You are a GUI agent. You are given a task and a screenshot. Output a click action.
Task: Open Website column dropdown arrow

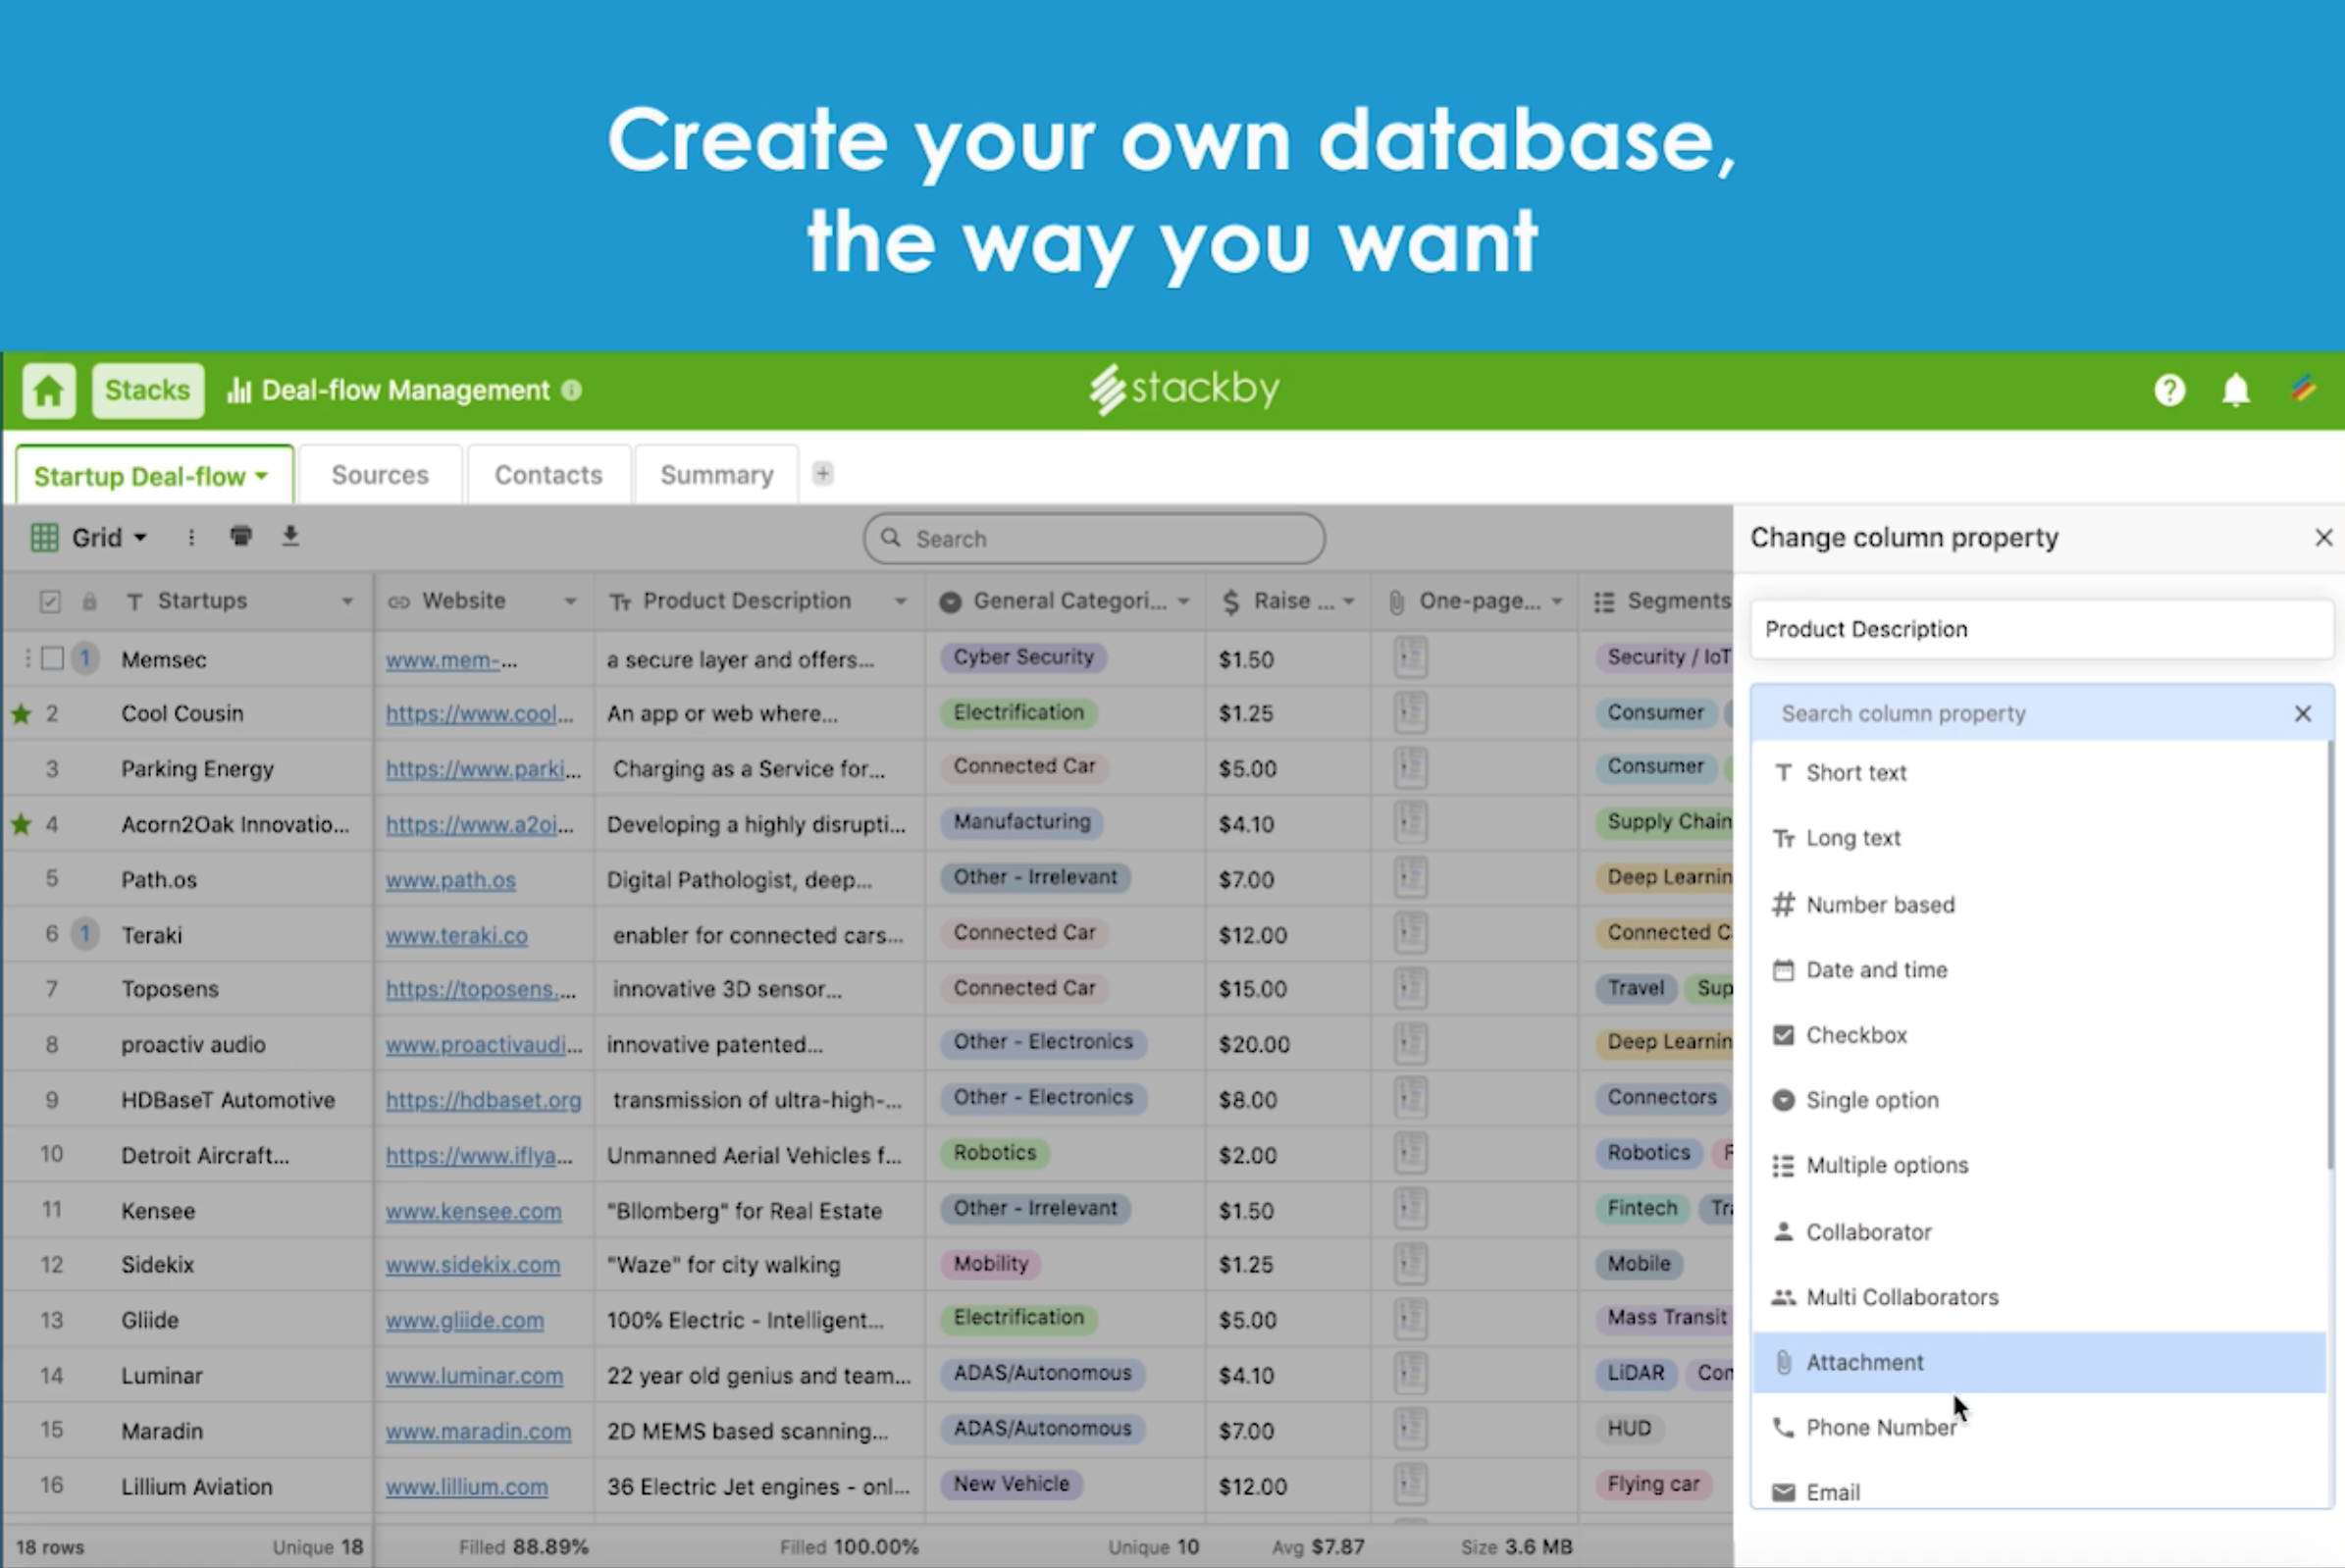click(570, 601)
